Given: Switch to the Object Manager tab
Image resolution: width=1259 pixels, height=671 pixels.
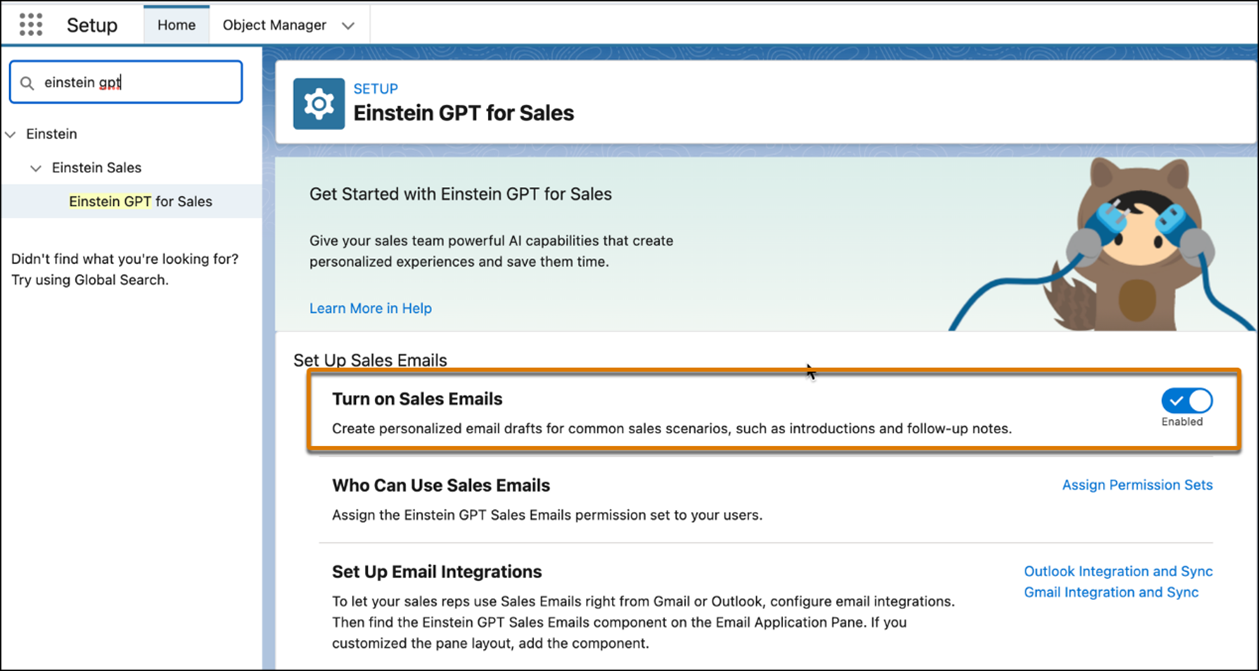Looking at the screenshot, I should click(277, 23).
